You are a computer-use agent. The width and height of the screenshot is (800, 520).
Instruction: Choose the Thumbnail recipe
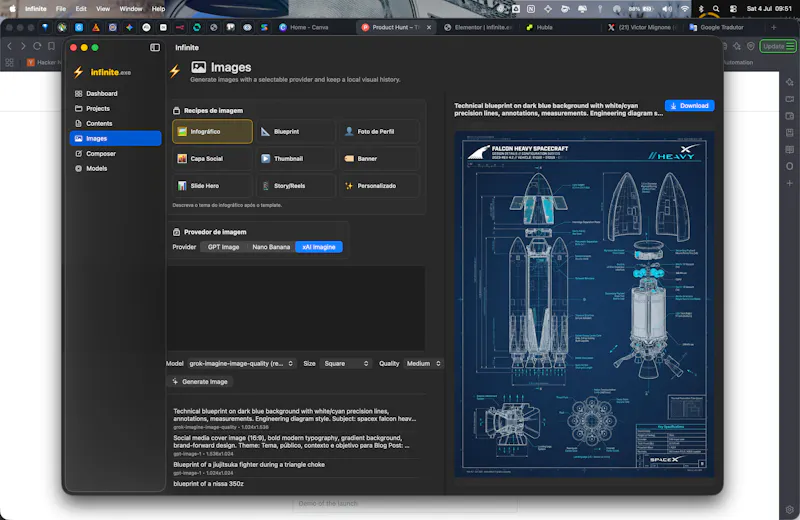(296, 159)
